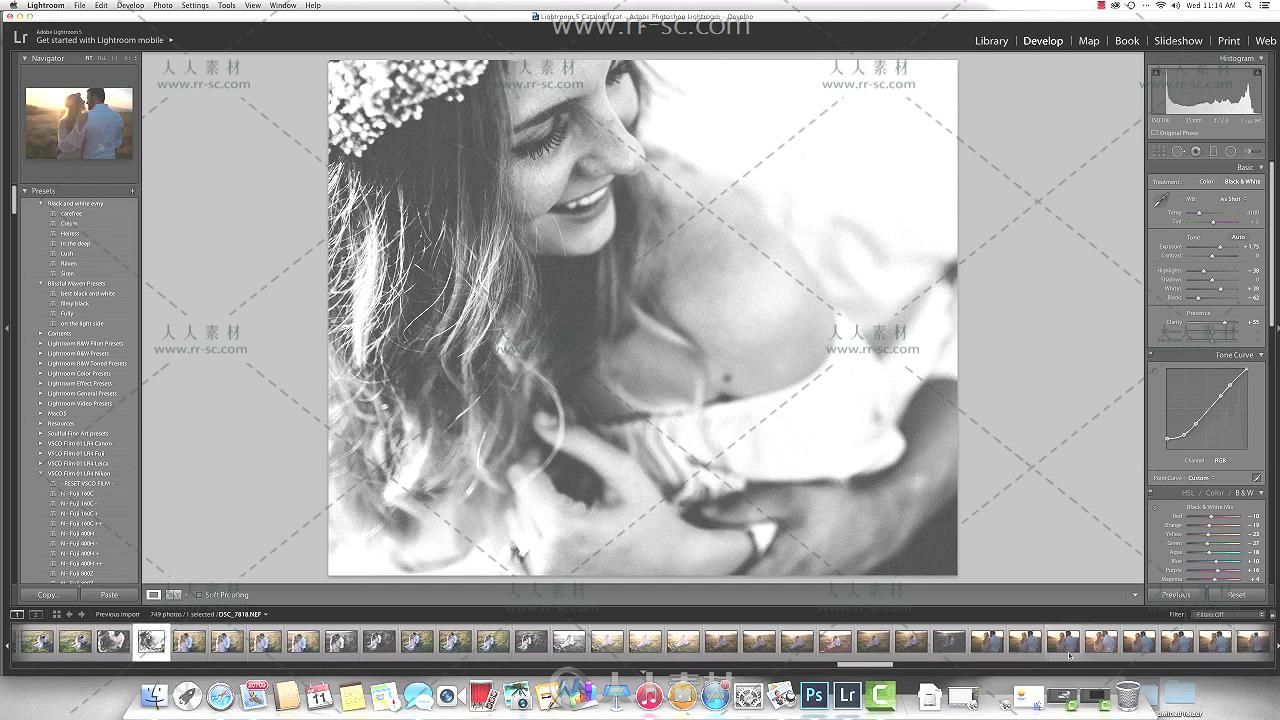Select main window display button 1
The image size is (1280, 720).
point(17,614)
